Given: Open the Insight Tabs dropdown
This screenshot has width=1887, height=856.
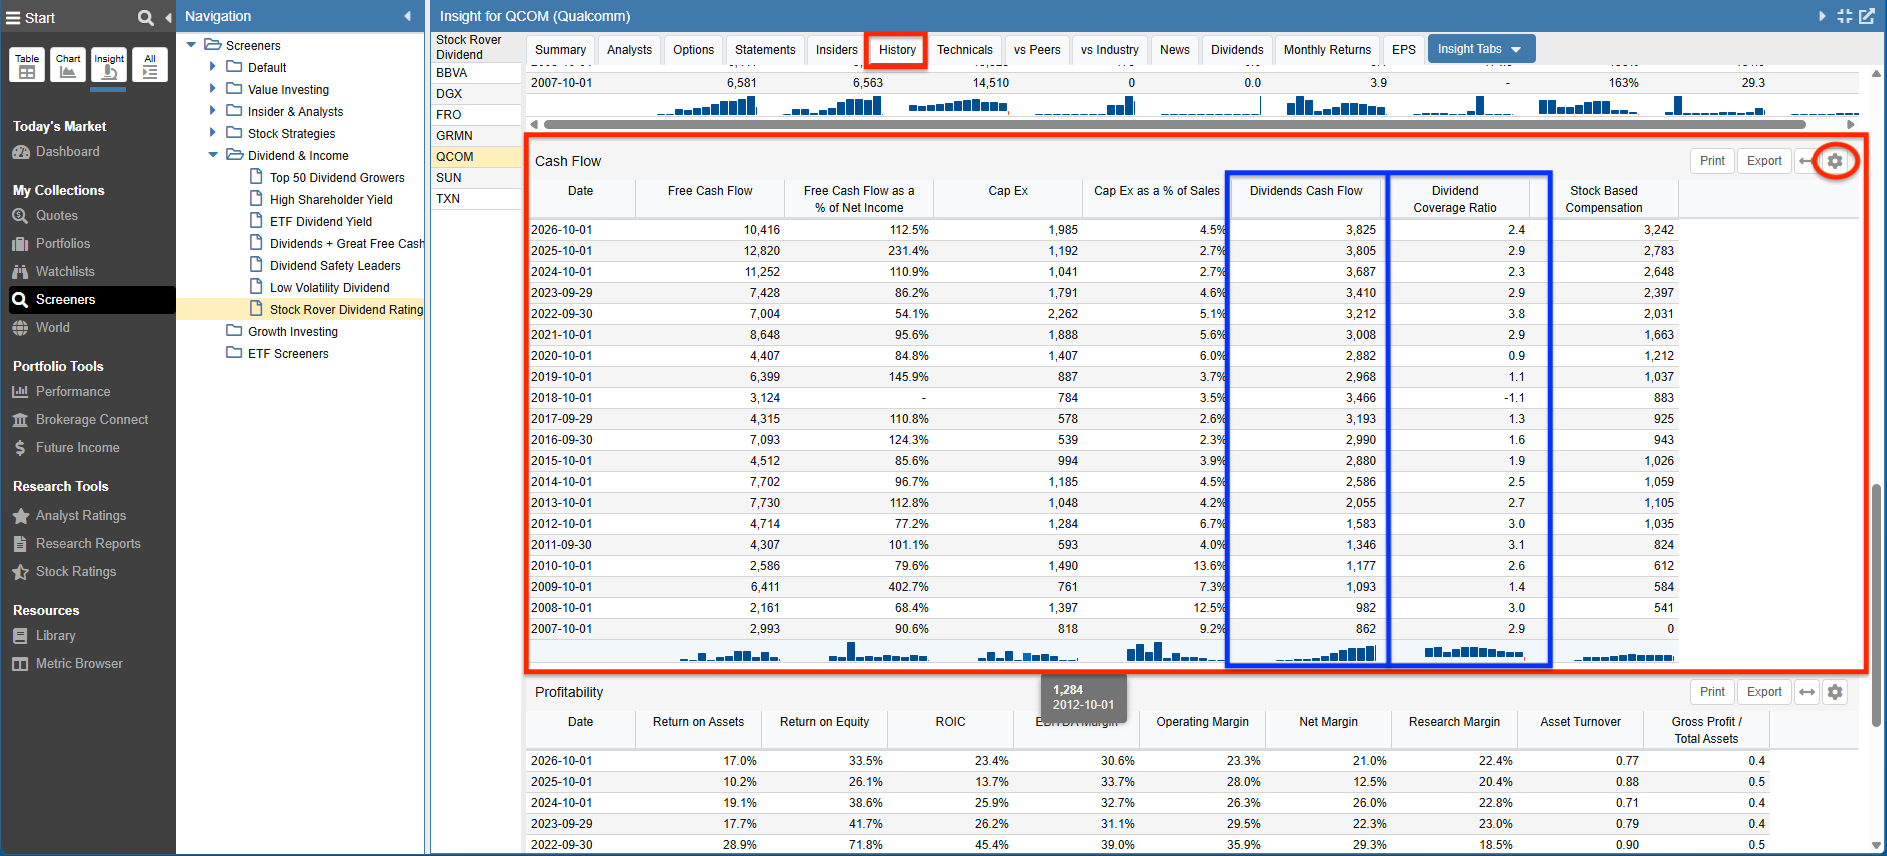Looking at the screenshot, I should (x=1481, y=49).
